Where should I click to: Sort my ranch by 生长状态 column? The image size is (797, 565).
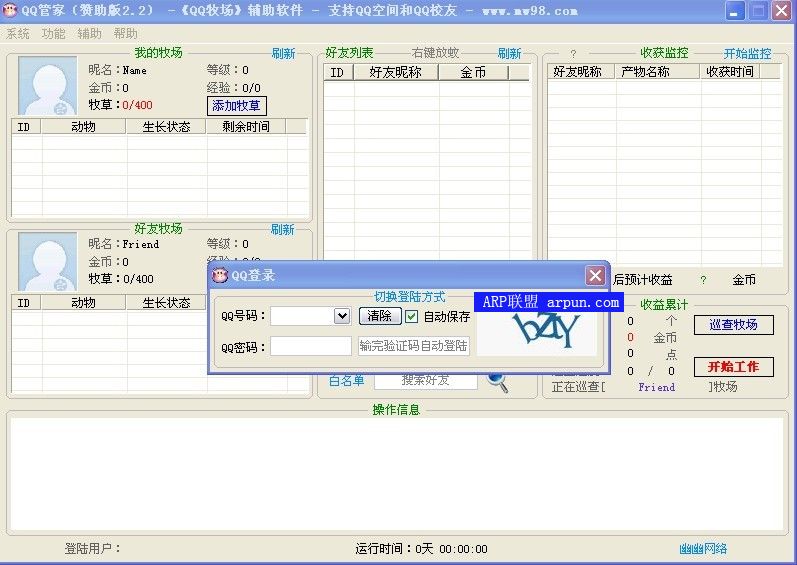tap(166, 127)
